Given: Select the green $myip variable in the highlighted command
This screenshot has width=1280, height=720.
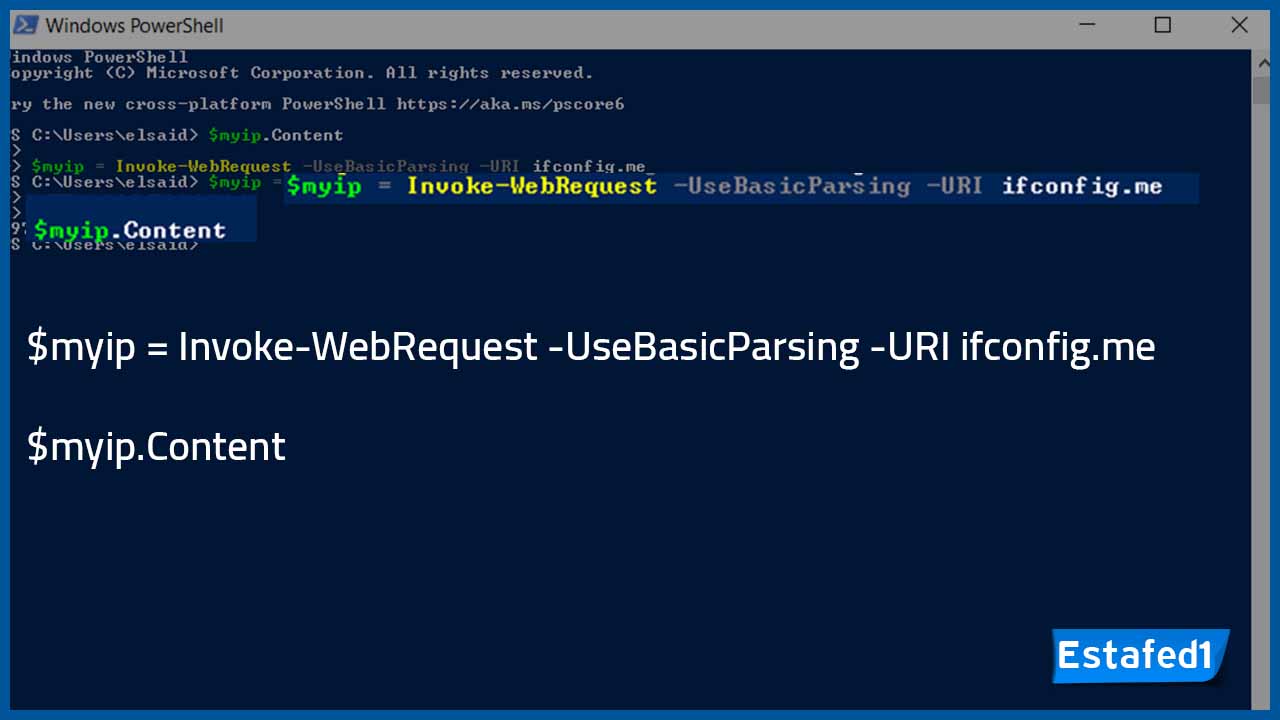Looking at the screenshot, I should (x=323, y=186).
